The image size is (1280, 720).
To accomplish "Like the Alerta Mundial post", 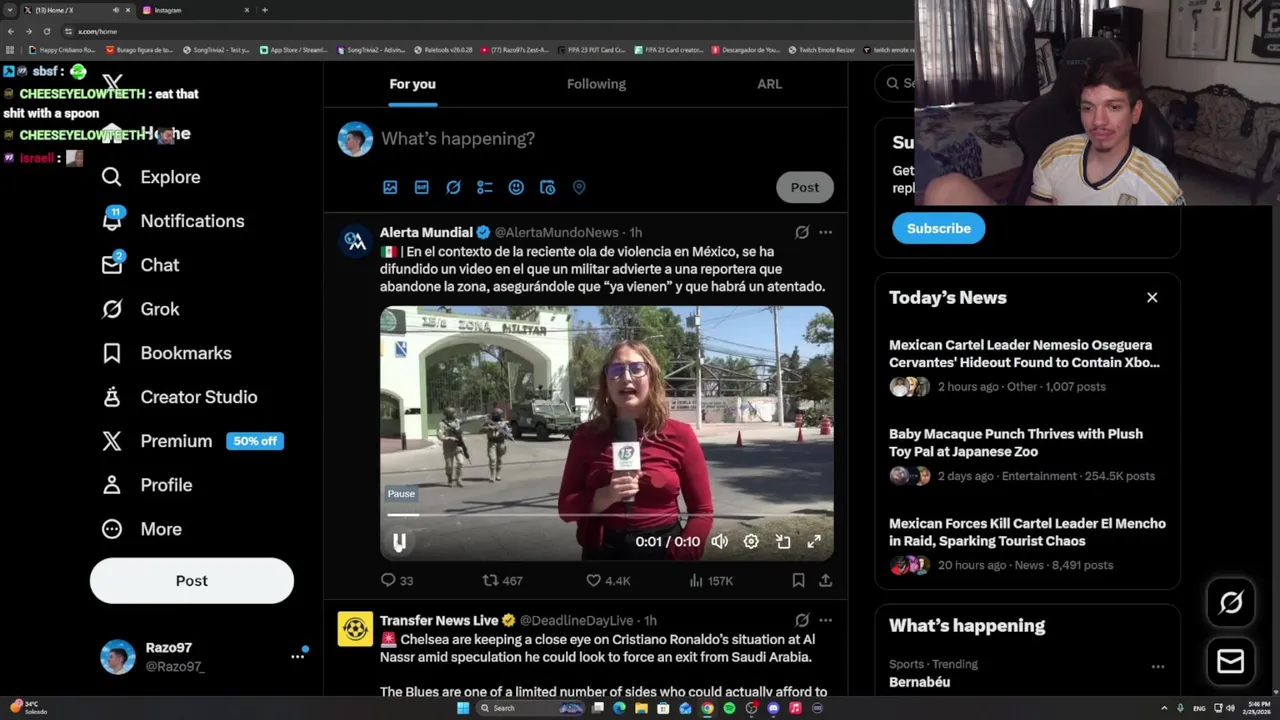I will (x=608, y=580).
